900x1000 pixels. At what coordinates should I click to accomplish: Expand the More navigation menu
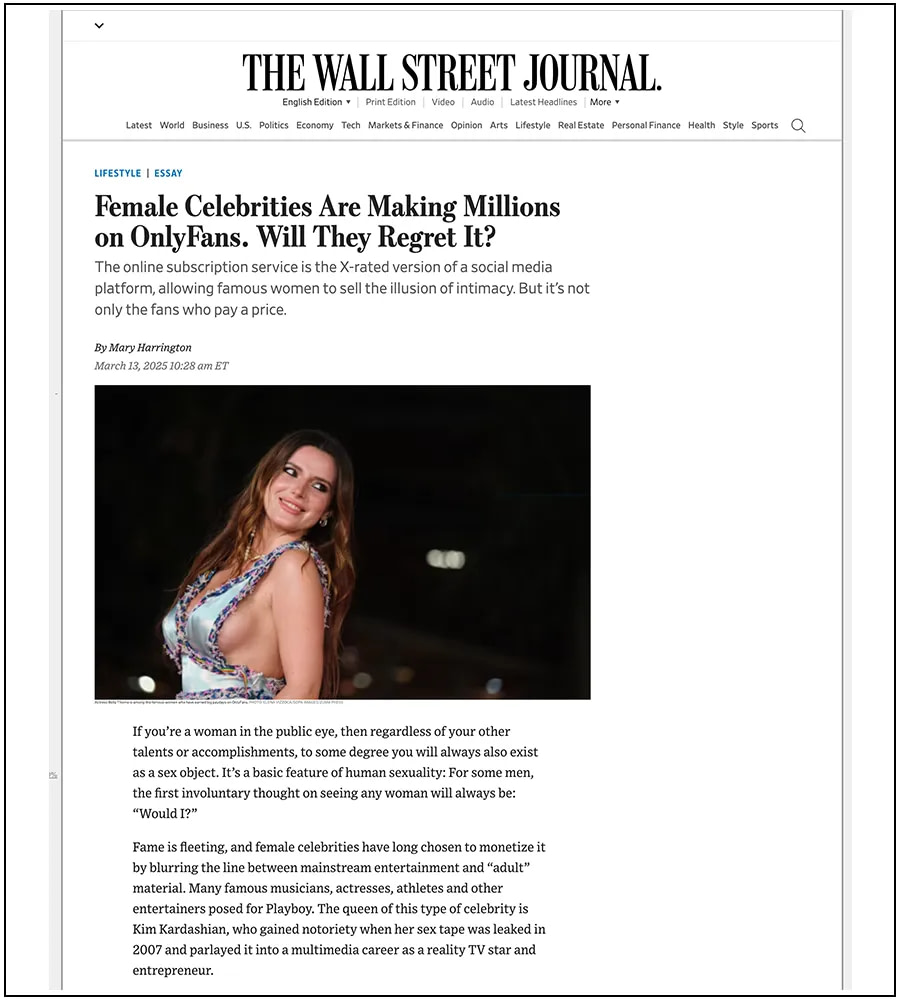tap(604, 102)
